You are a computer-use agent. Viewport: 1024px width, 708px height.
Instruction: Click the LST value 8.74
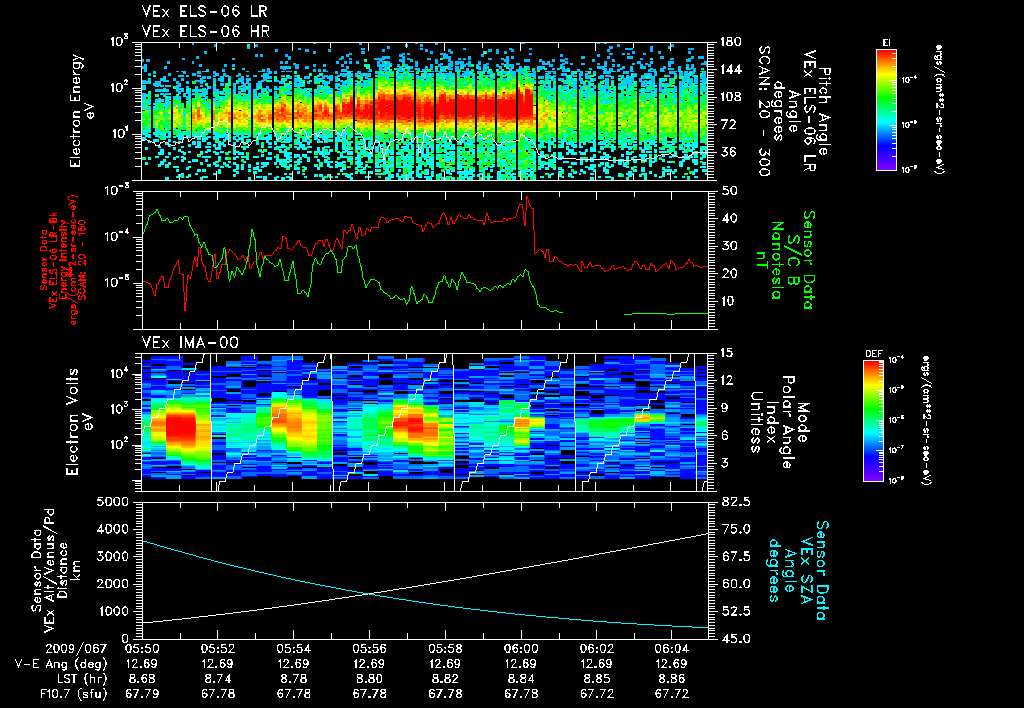point(218,679)
